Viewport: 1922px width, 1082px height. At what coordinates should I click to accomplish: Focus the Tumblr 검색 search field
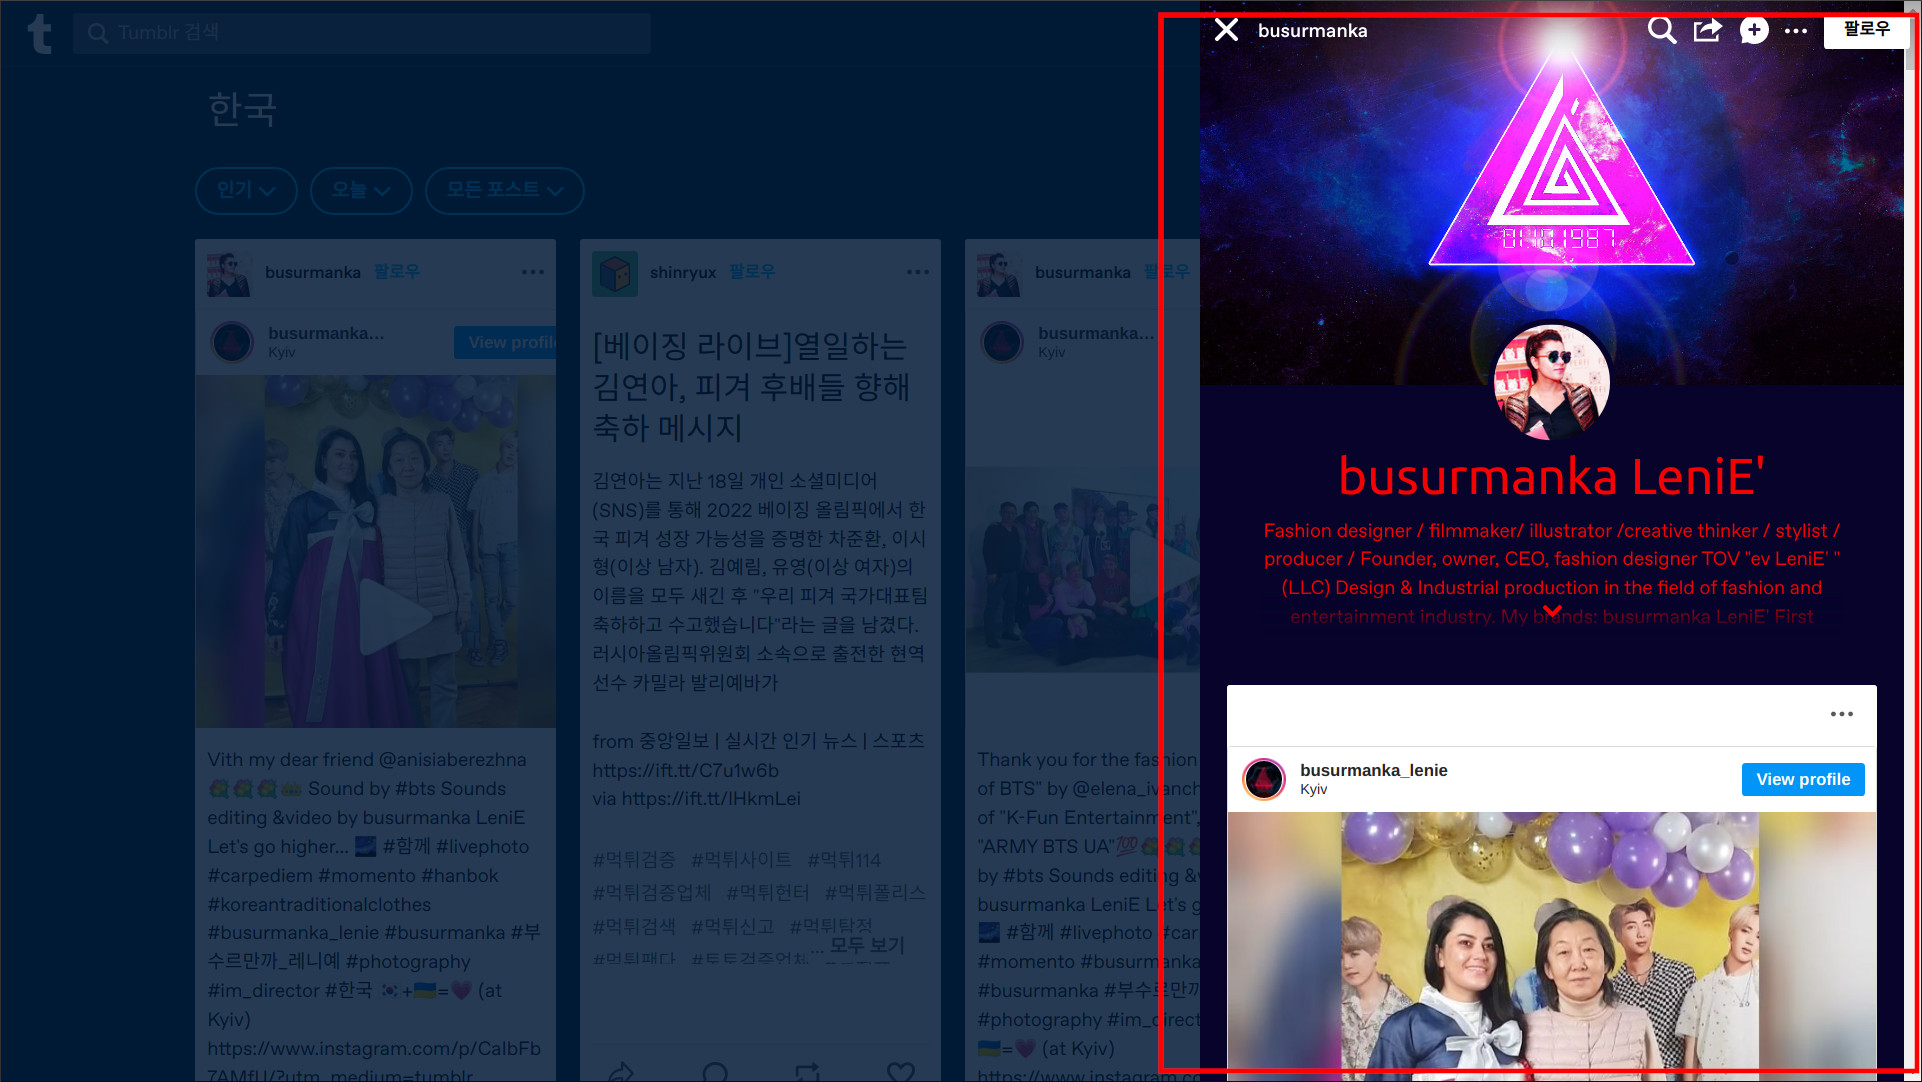point(362,33)
